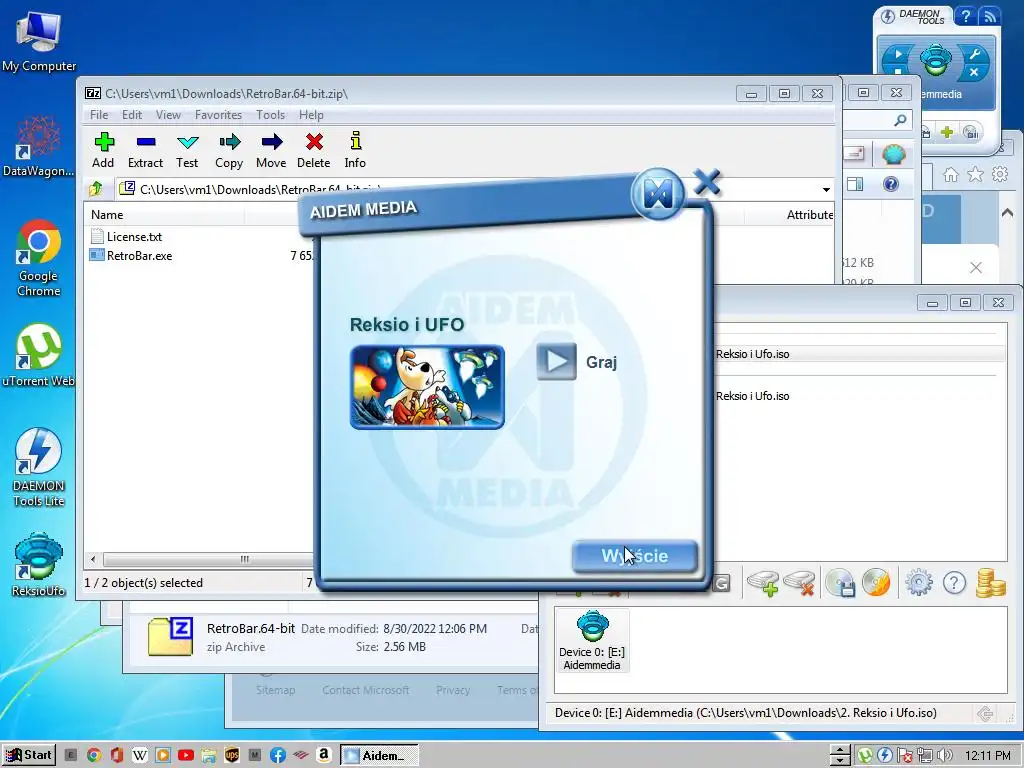The height and width of the screenshot is (768, 1024).
Task: Click the Move icon in 7-Zip toolbar
Action: pyautogui.click(x=271, y=151)
